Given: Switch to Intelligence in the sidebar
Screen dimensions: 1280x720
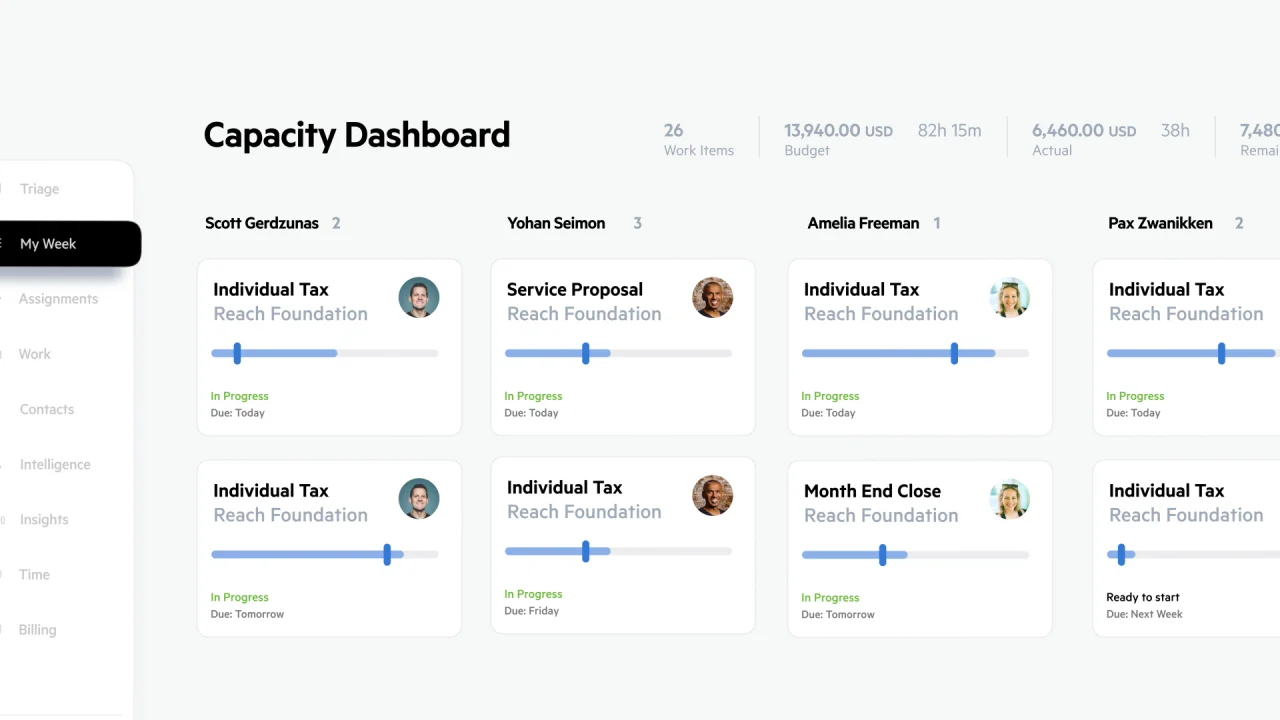Looking at the screenshot, I should [55, 464].
